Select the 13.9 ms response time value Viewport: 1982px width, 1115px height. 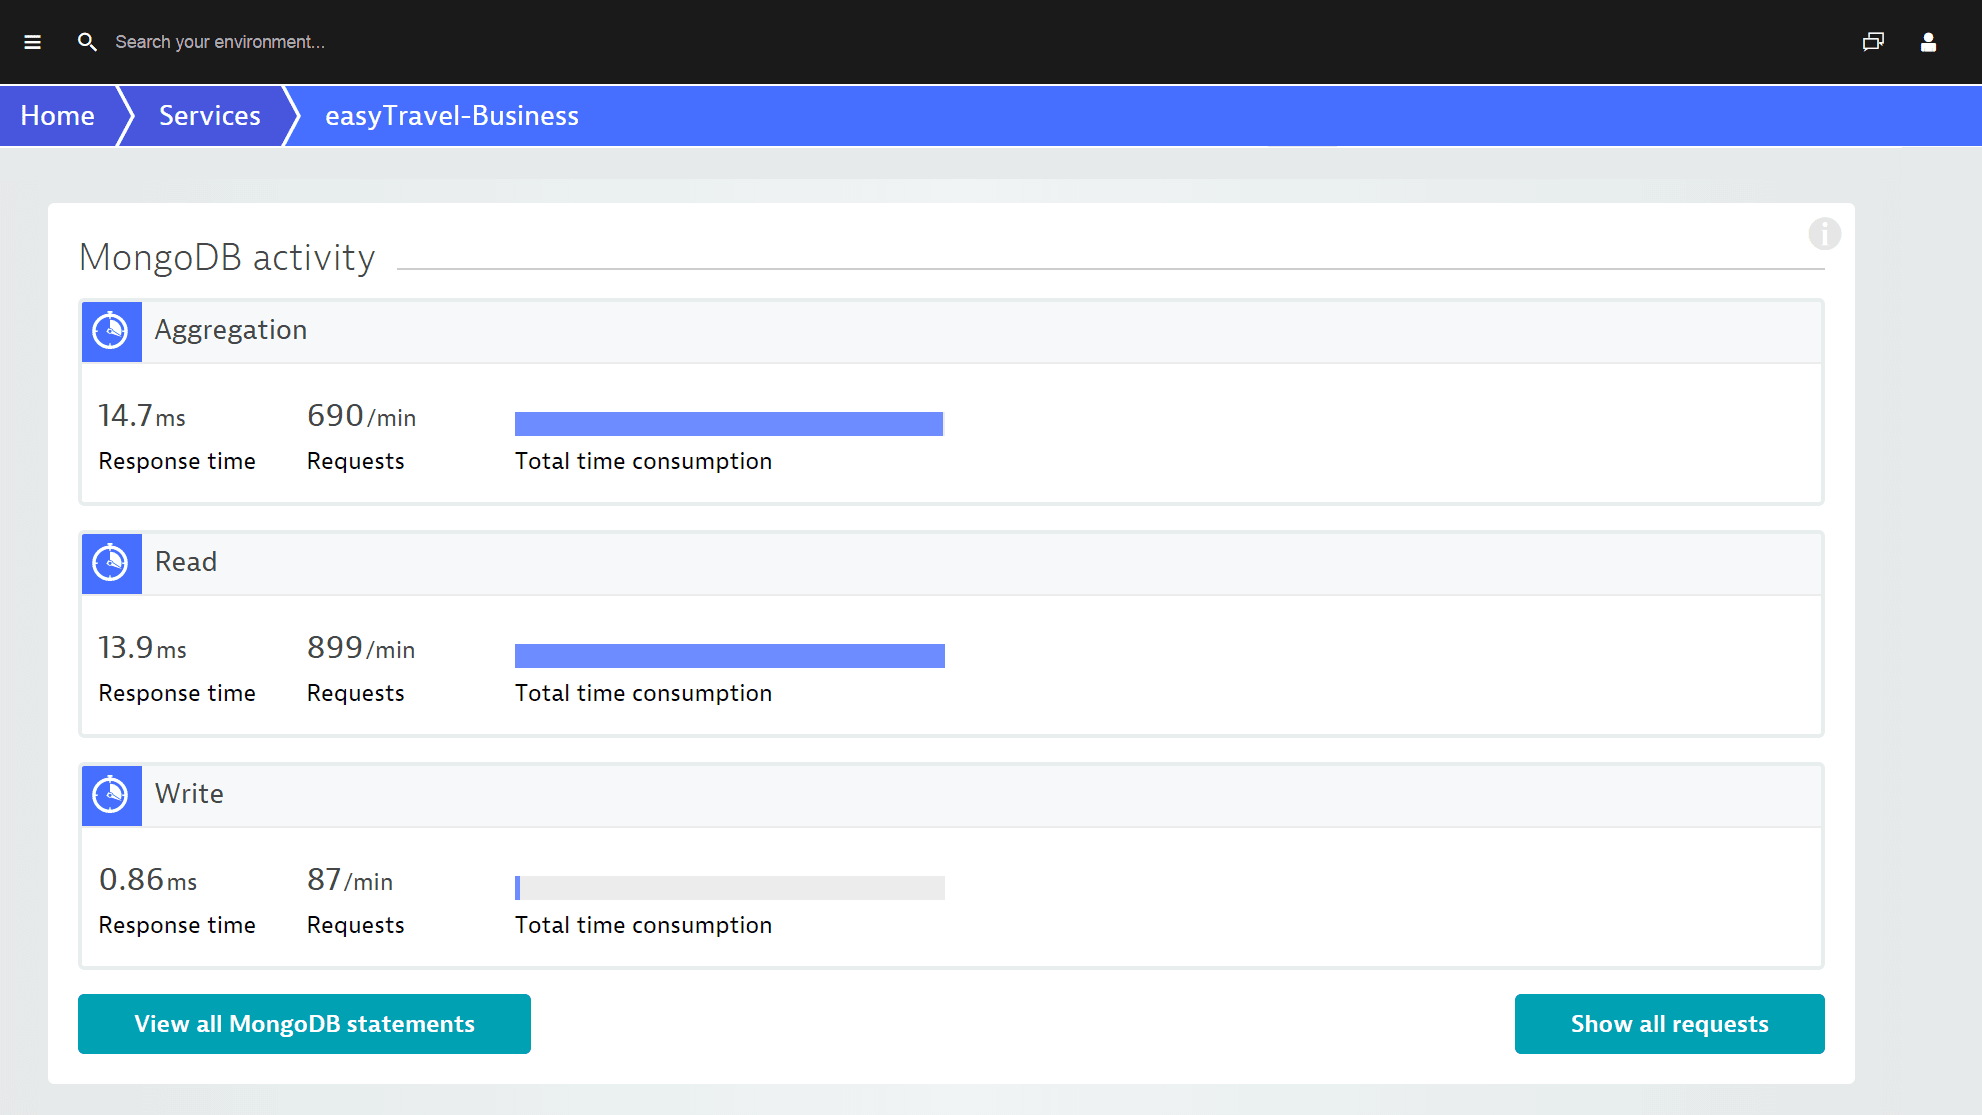coord(142,648)
